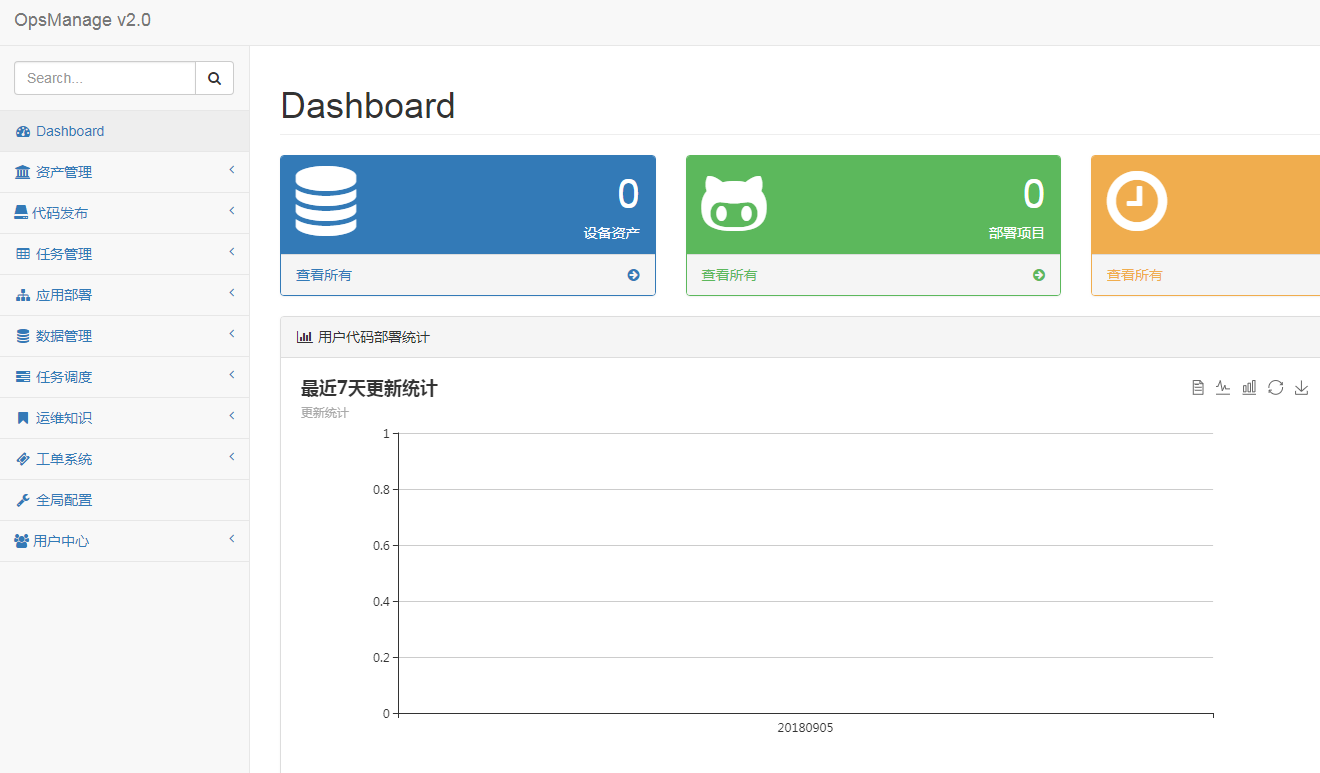
Task: Click the blue arrow circle beside 查看所有
Action: point(633,275)
